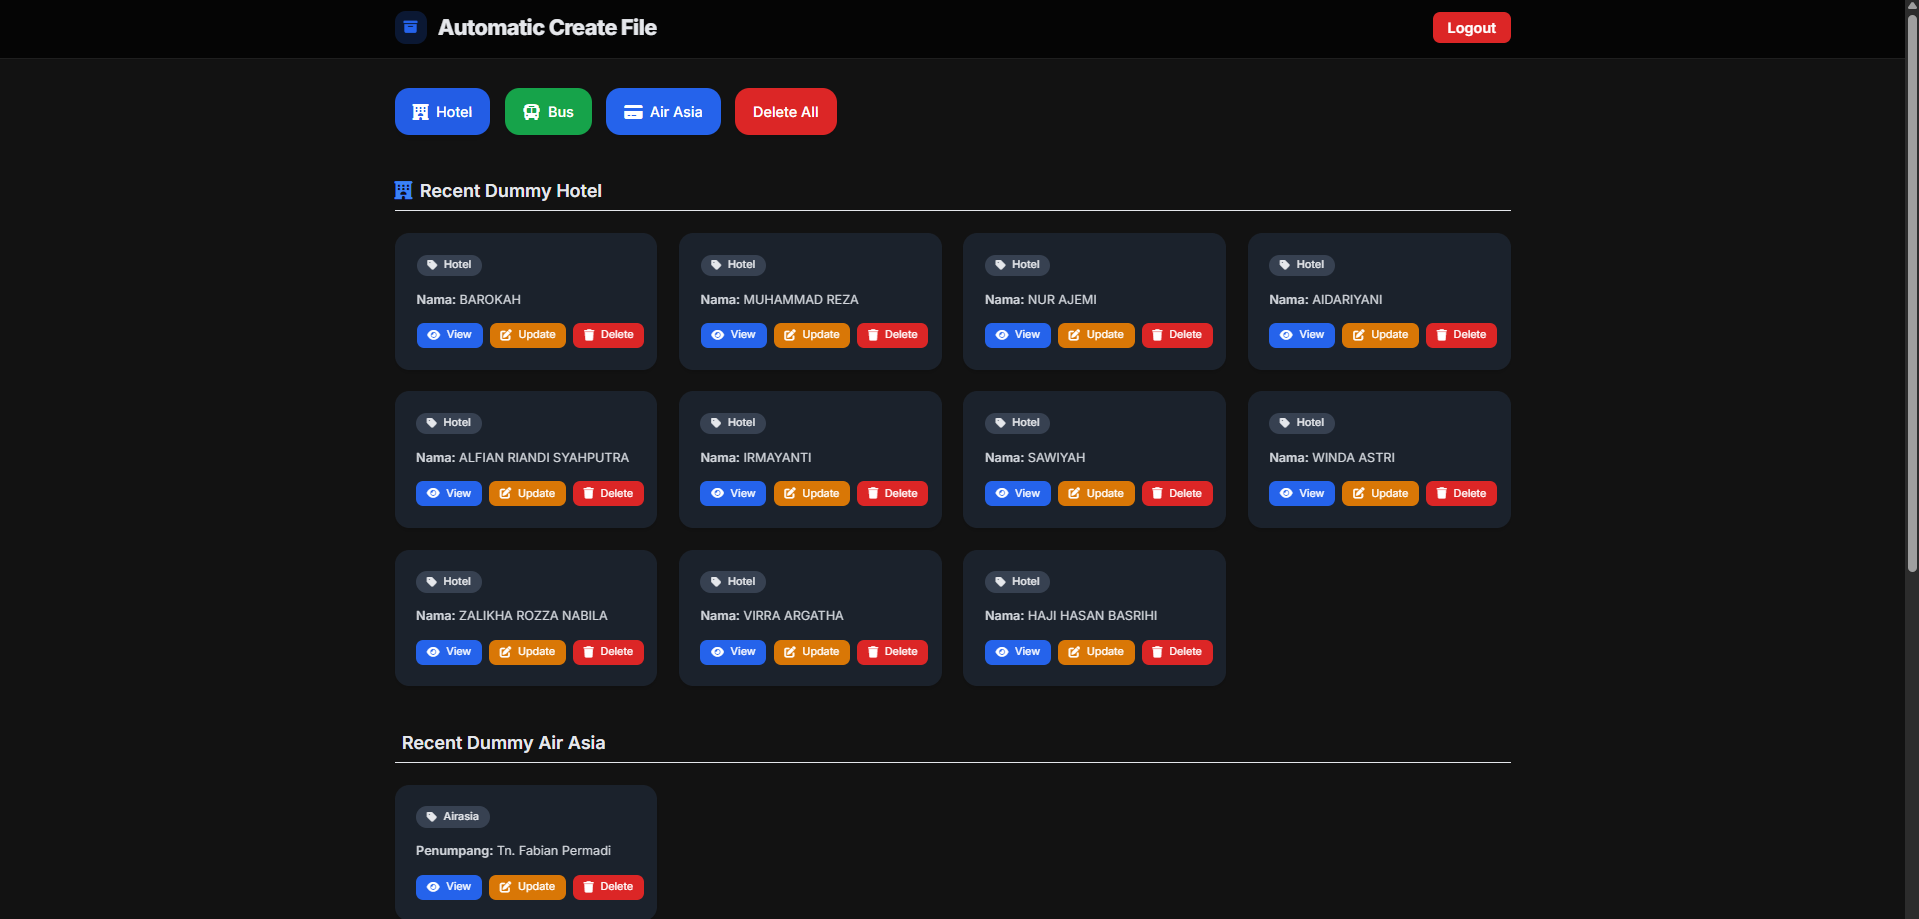
Task: Update the ZALIKHA ROZZA NABILA entry
Action: point(527,652)
